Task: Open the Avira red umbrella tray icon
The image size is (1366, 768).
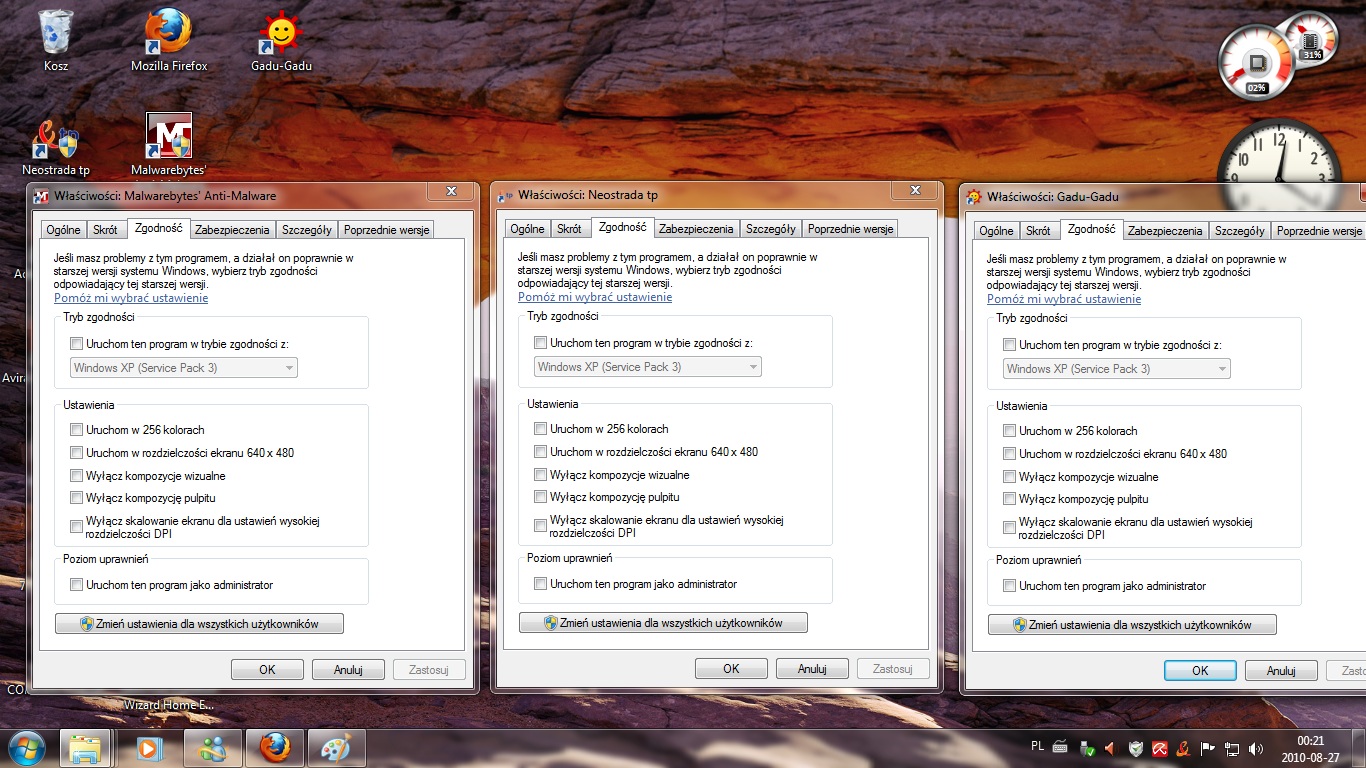Action: tap(1159, 748)
